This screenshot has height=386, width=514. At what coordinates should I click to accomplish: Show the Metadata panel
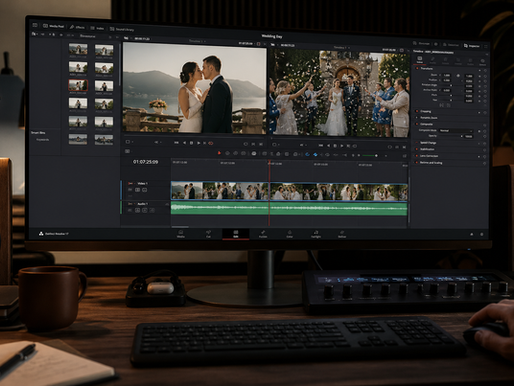(451, 45)
